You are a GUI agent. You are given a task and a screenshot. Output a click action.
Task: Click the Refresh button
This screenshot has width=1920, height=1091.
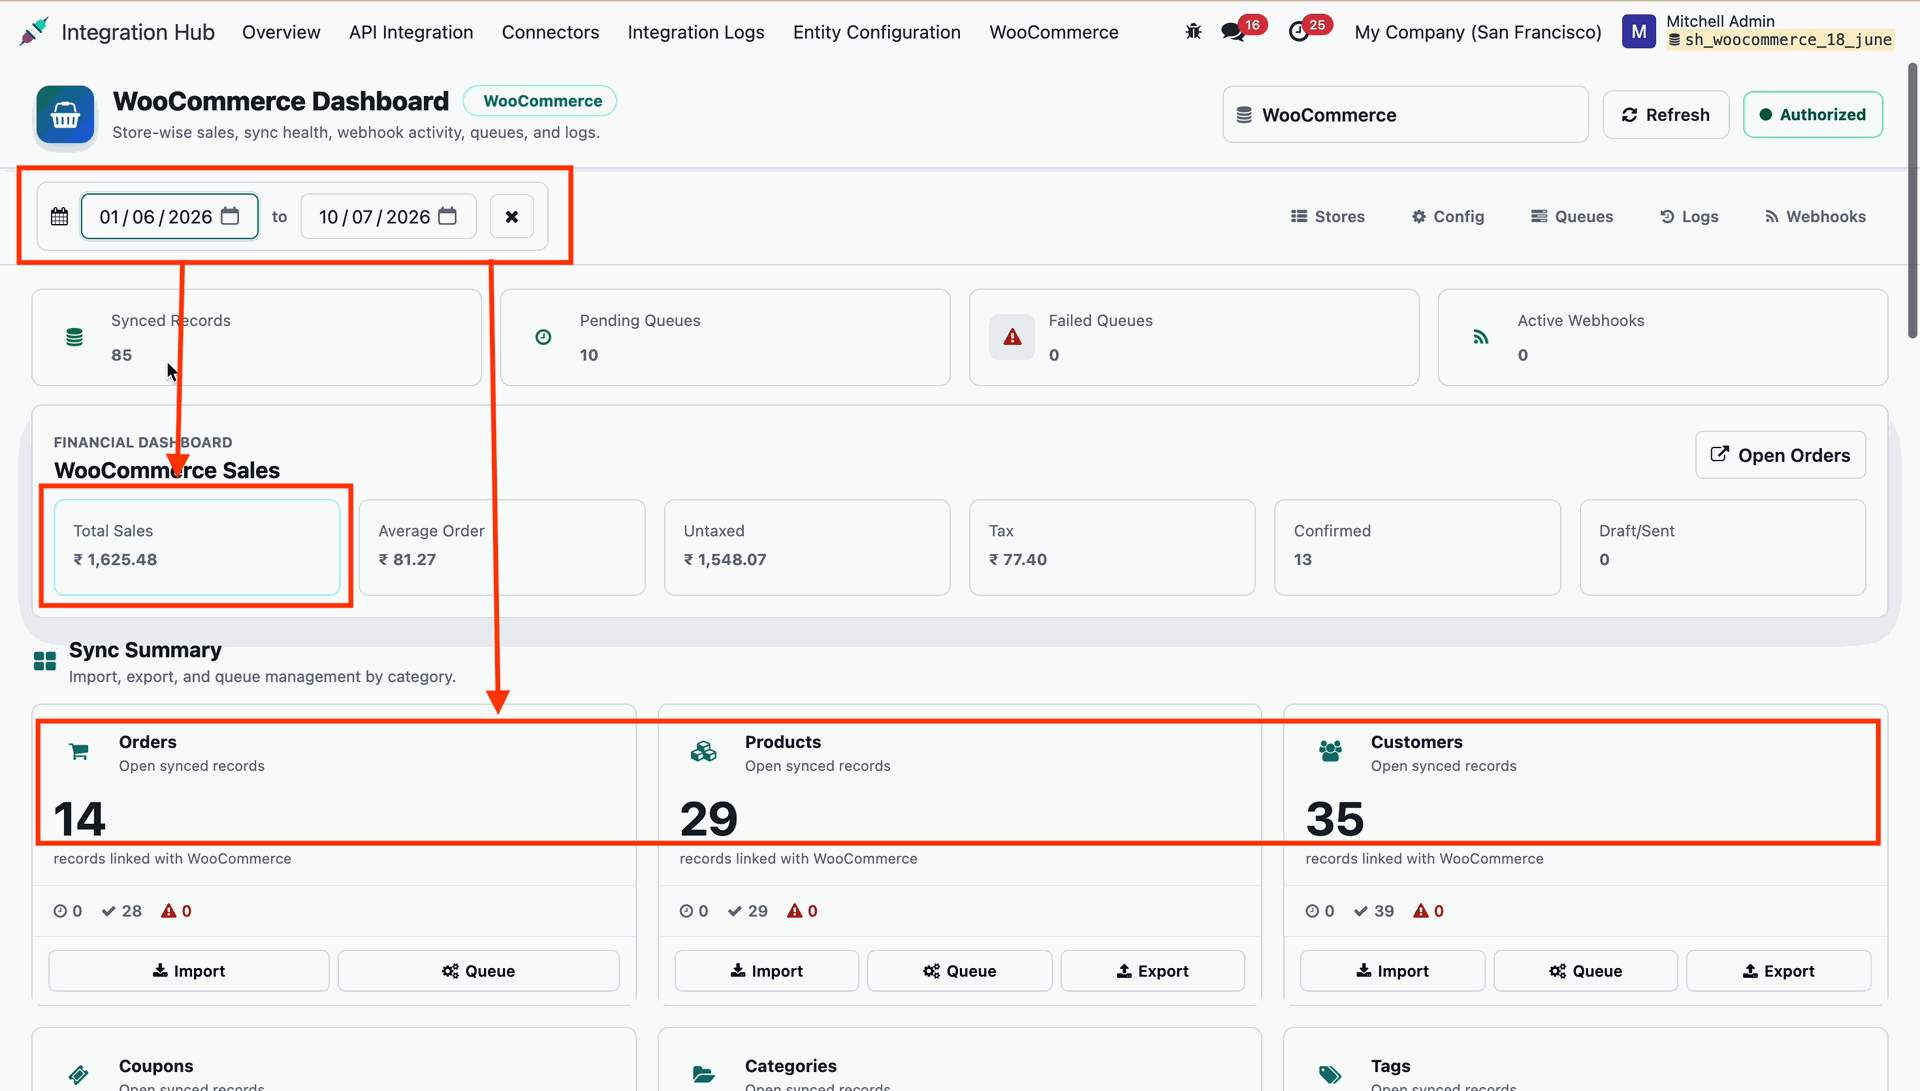click(x=1666, y=115)
